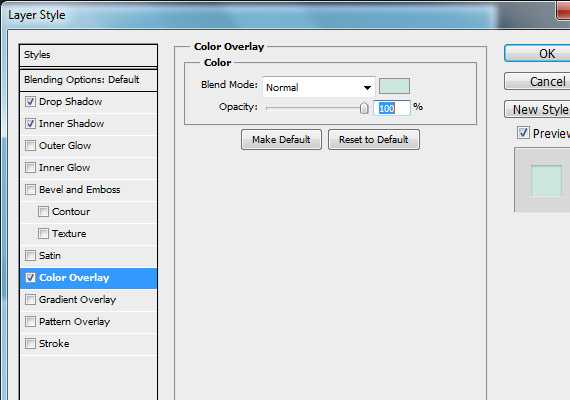Enable the Outer Glow checkbox
570x400 pixels.
click(x=31, y=145)
